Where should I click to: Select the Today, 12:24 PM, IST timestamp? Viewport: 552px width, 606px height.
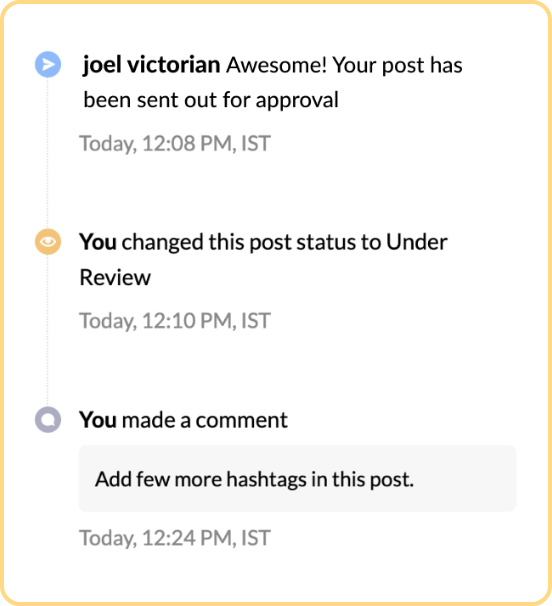(175, 538)
